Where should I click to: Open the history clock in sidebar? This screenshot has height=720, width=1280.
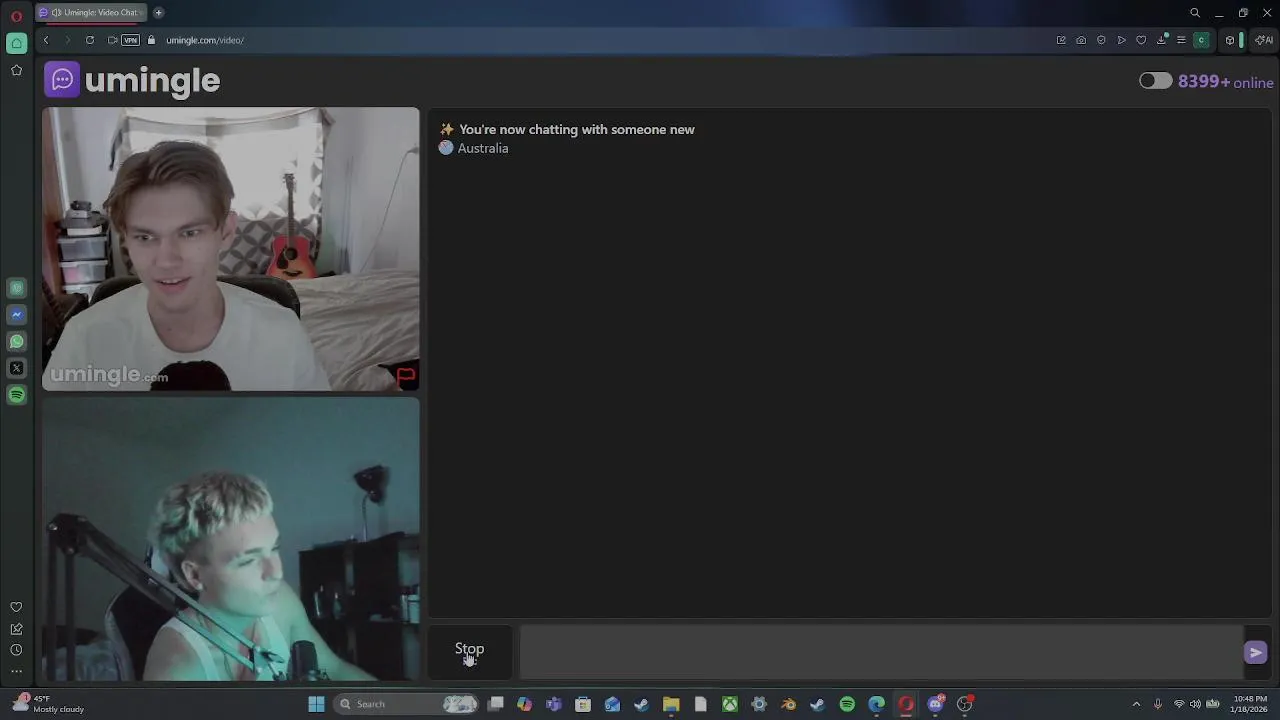tap(16, 650)
